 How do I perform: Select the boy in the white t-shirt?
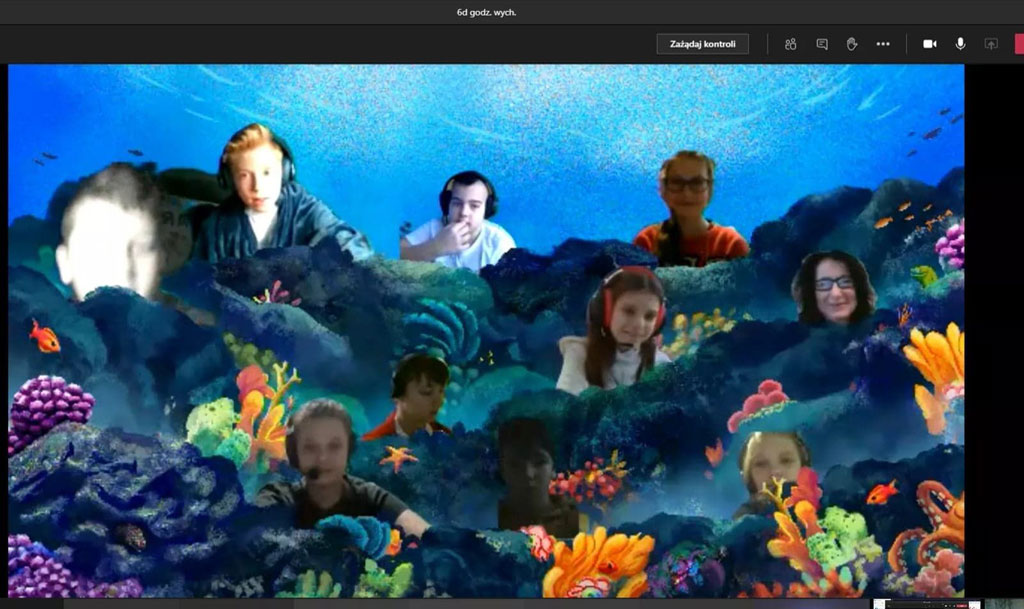coord(464,222)
